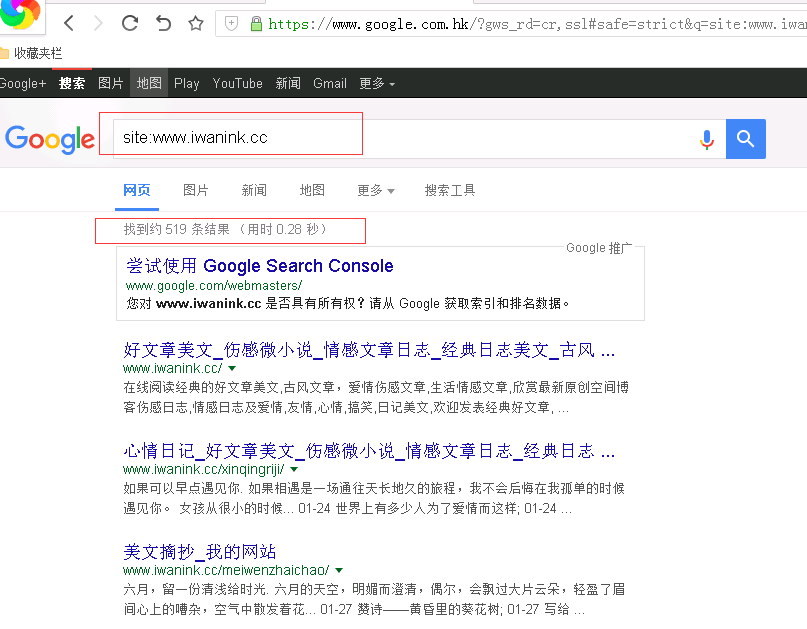Open 尝试使用 Google Search Console link
This screenshot has width=807, height=629.
pos(260,266)
